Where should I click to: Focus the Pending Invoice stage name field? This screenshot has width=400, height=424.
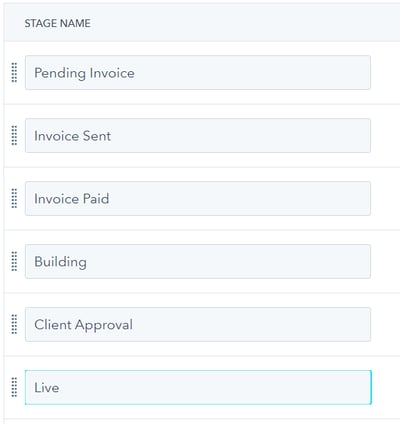(x=198, y=73)
